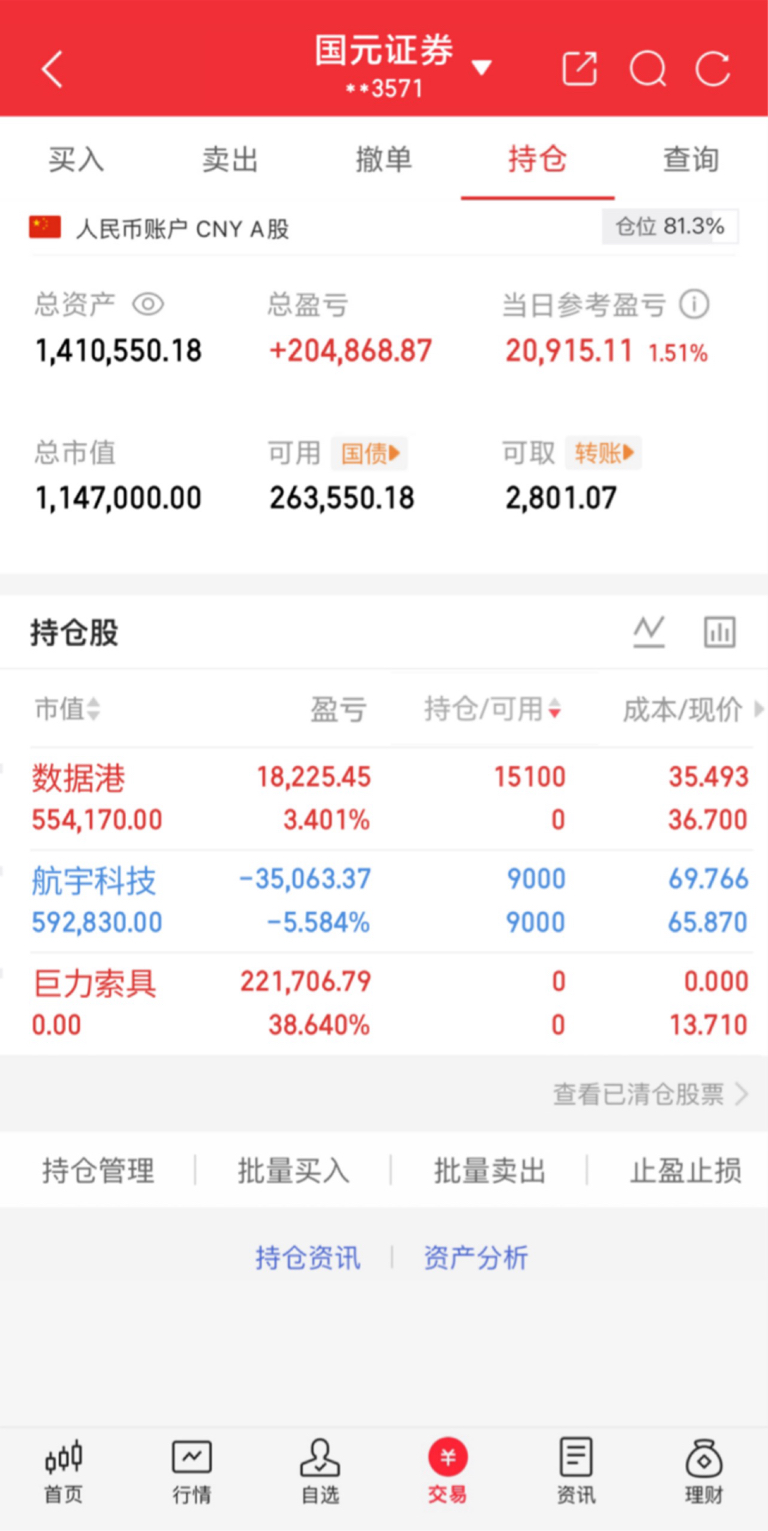Tap the 转账 transfer button
This screenshot has height=1531, width=768.
point(604,453)
